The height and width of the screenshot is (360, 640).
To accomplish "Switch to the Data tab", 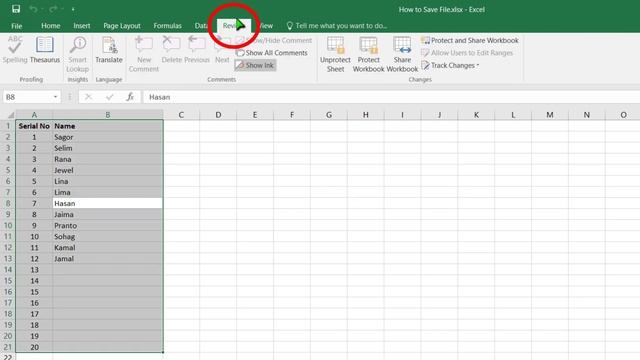I will pos(201,26).
